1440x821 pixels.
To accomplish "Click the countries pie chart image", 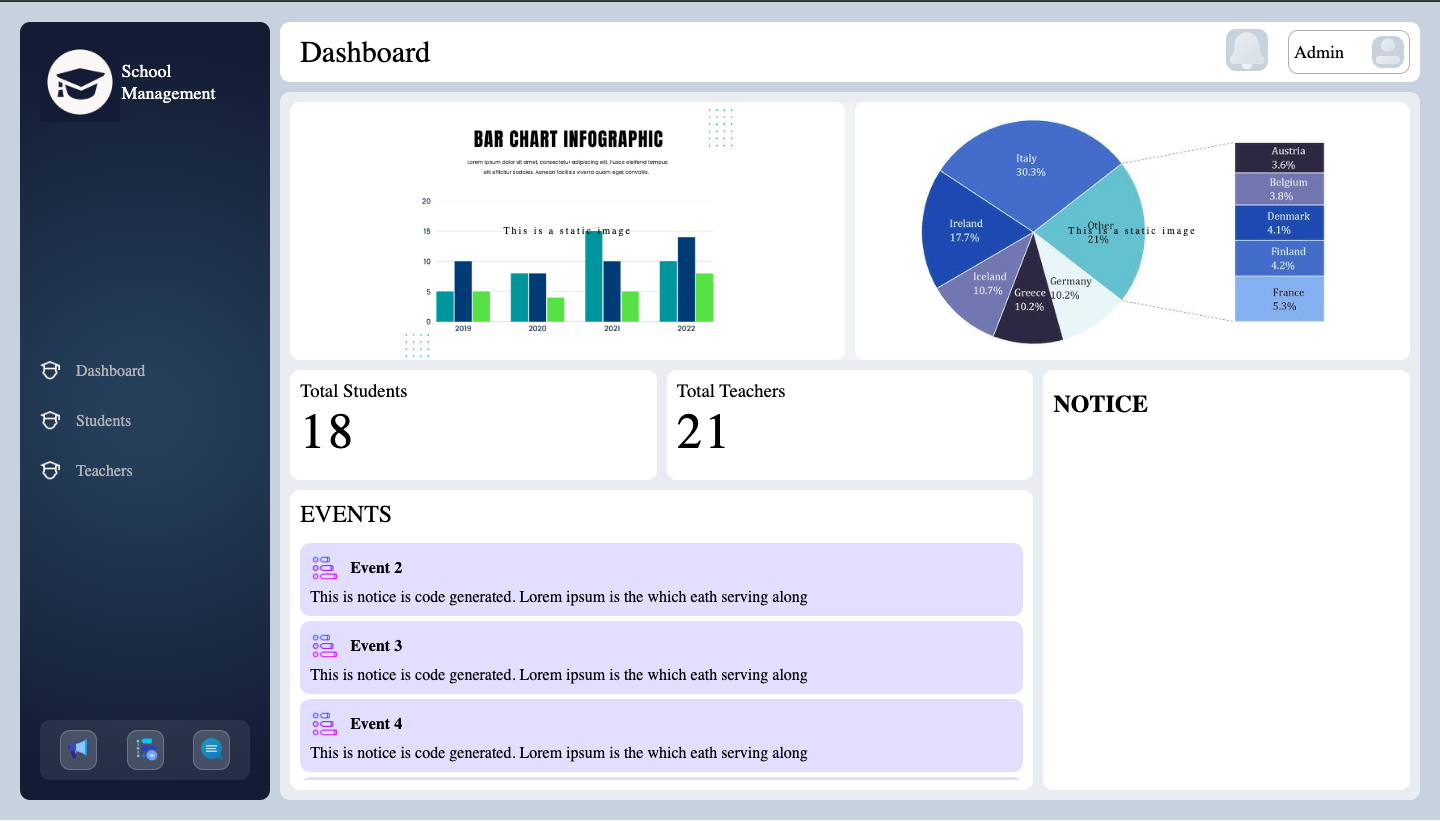I will coord(1132,231).
